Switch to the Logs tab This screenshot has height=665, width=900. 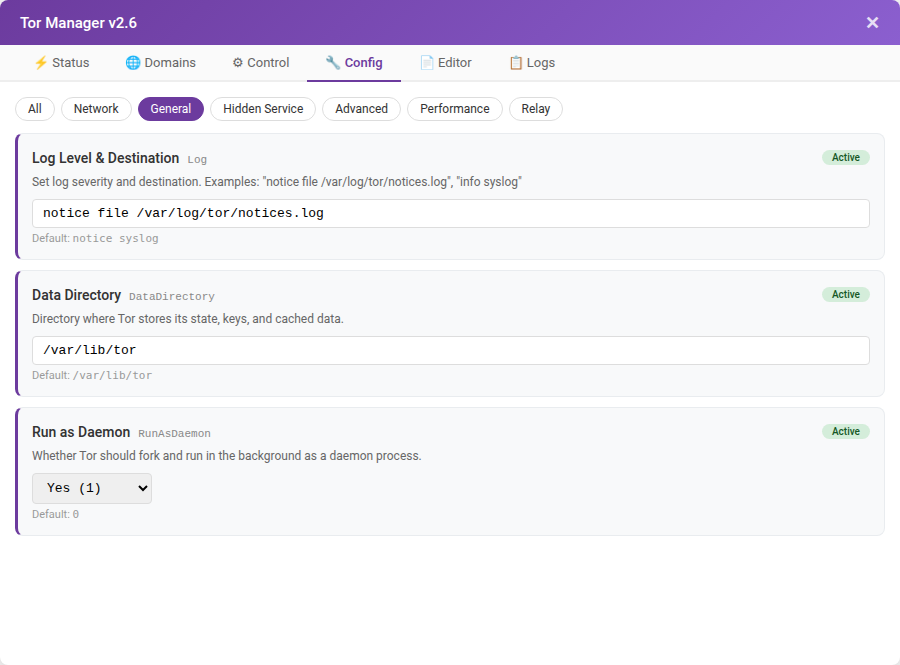coord(532,63)
